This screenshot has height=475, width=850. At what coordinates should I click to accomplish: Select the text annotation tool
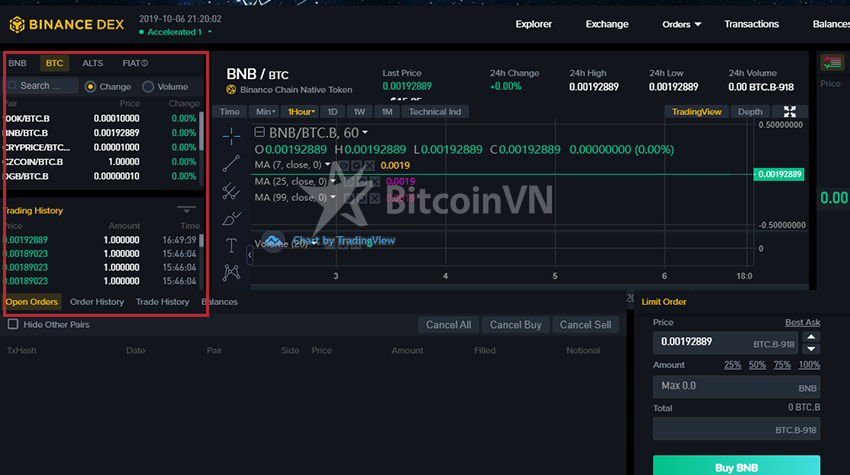tap(231, 245)
